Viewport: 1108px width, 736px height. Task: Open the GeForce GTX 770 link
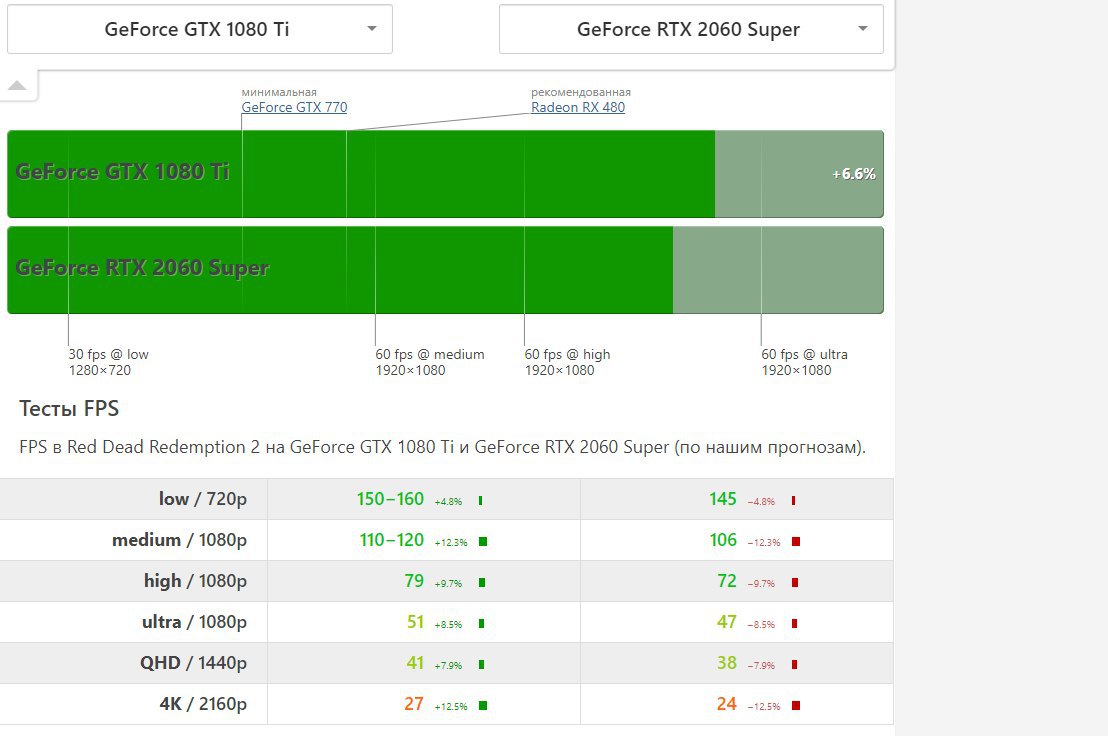(x=294, y=107)
